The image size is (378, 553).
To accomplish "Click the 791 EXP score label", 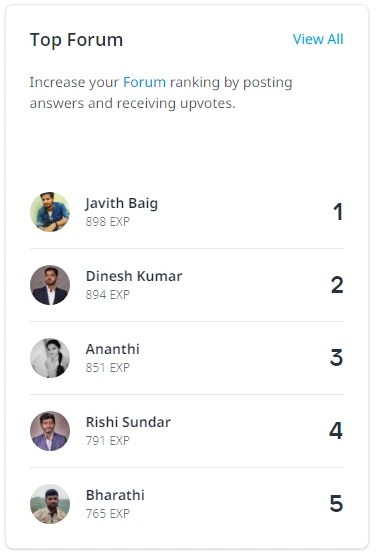I will click(x=108, y=440).
